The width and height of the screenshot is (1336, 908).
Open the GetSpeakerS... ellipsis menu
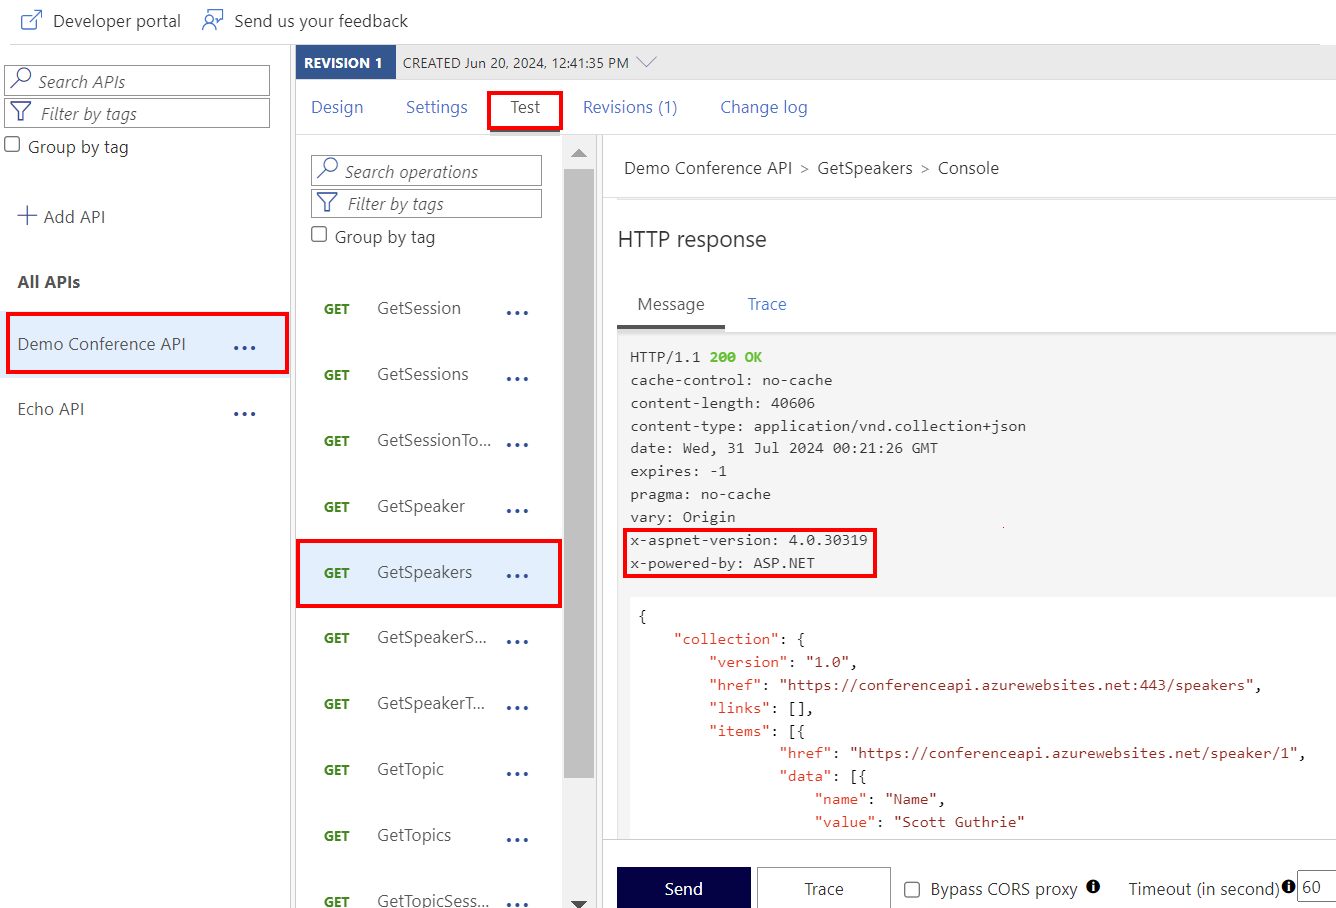(517, 642)
